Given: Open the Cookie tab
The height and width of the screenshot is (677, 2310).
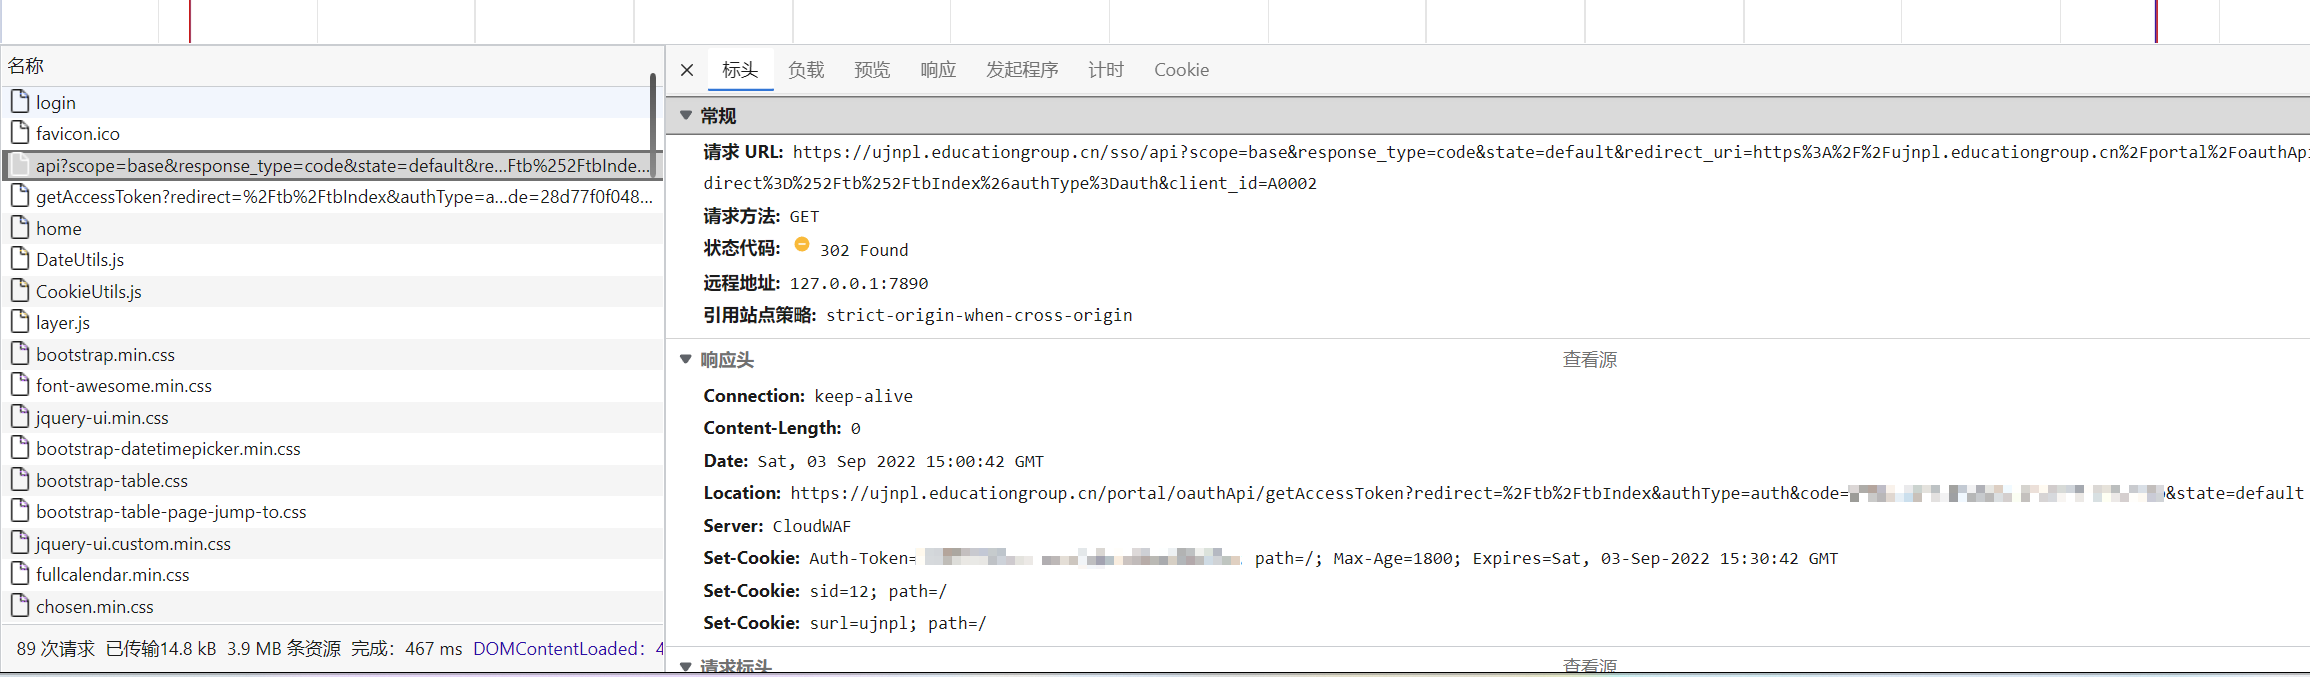Looking at the screenshot, I should point(1180,70).
